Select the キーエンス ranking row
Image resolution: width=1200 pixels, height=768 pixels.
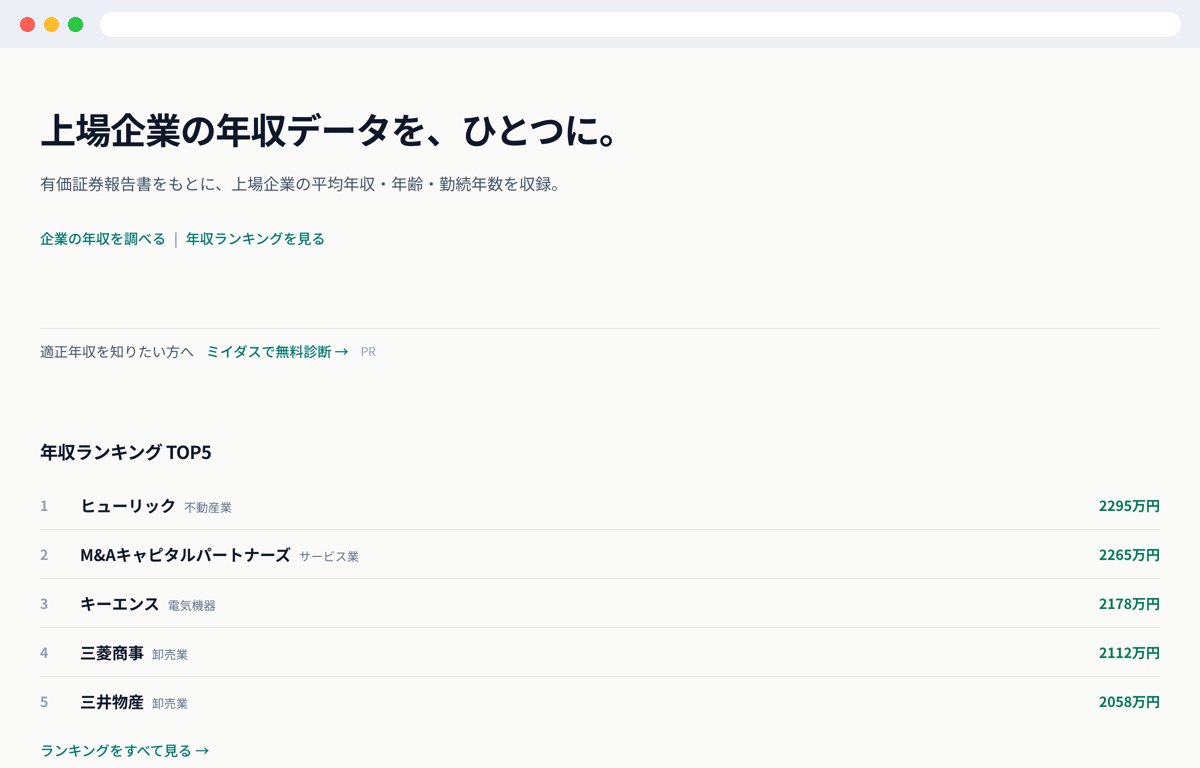[x=600, y=604]
